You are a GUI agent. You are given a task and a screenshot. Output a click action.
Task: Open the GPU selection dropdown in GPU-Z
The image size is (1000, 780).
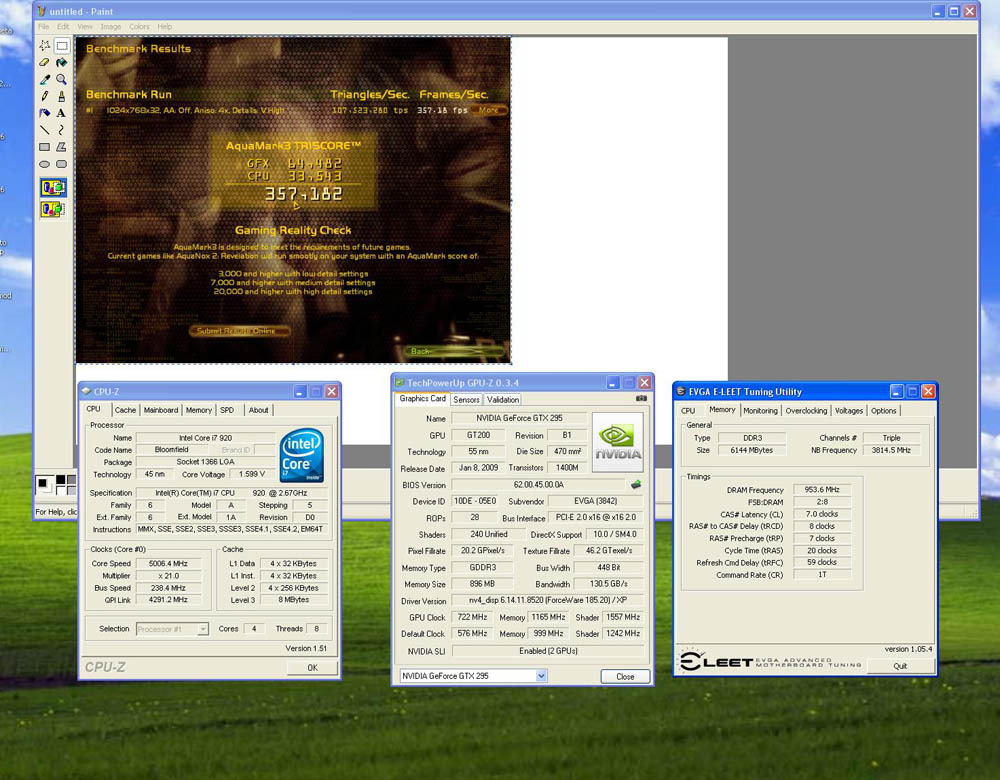[541, 676]
